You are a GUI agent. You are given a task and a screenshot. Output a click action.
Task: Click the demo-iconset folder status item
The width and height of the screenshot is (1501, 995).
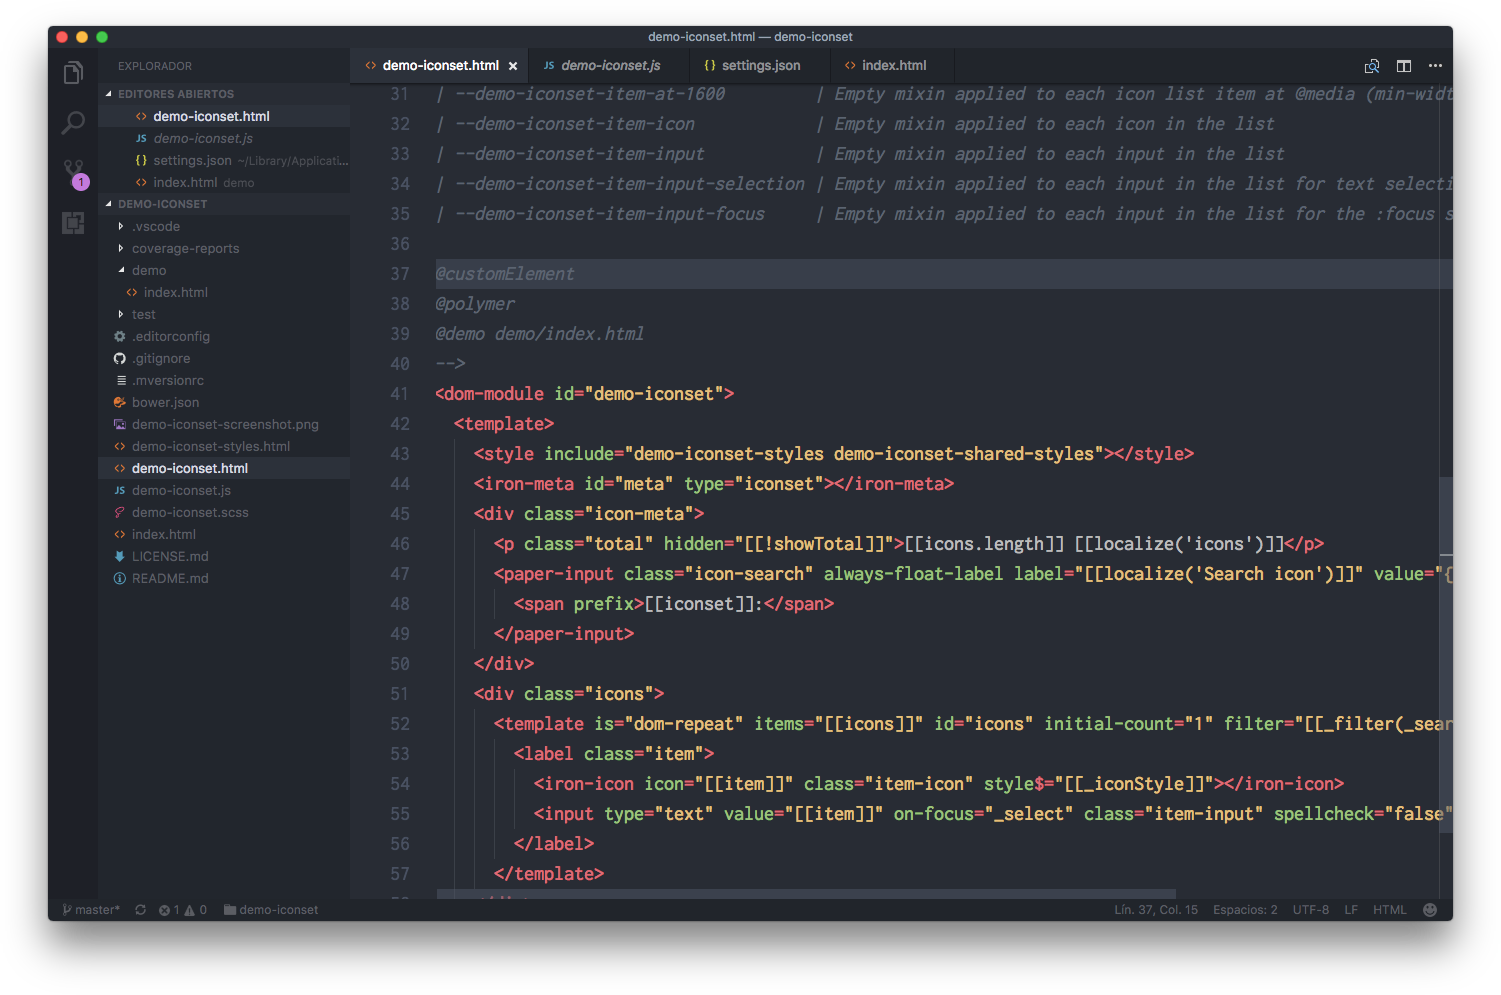point(271,910)
